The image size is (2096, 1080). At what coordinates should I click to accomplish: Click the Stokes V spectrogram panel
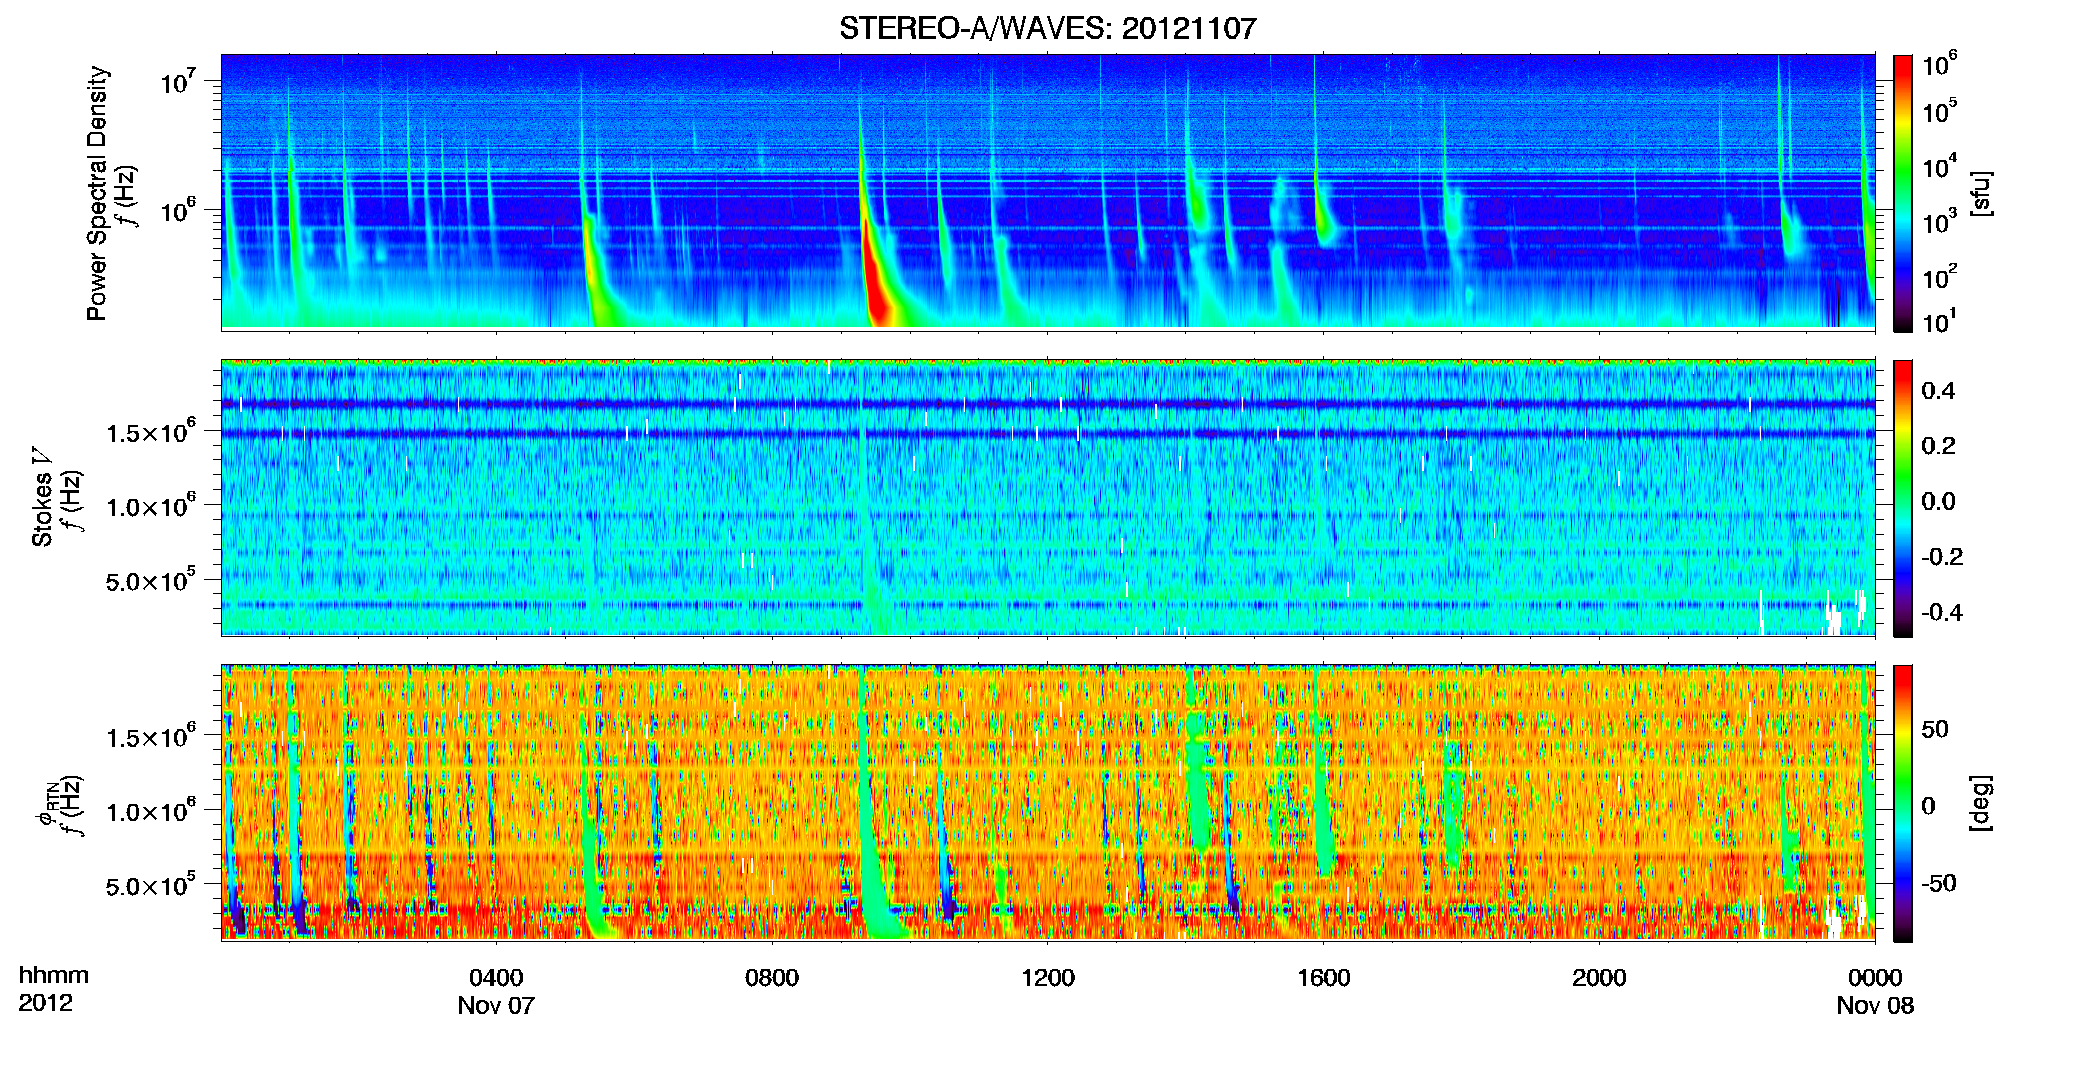1048,497
